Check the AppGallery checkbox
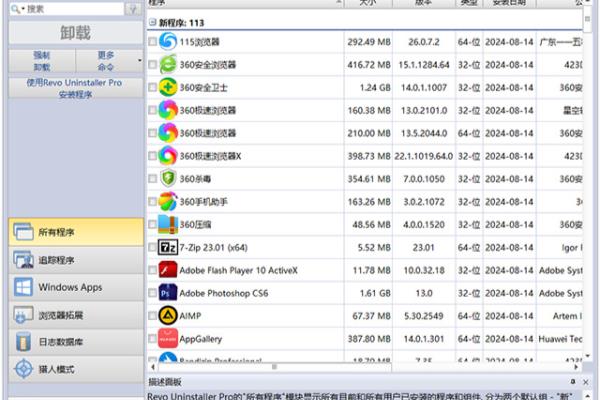 tap(152, 338)
